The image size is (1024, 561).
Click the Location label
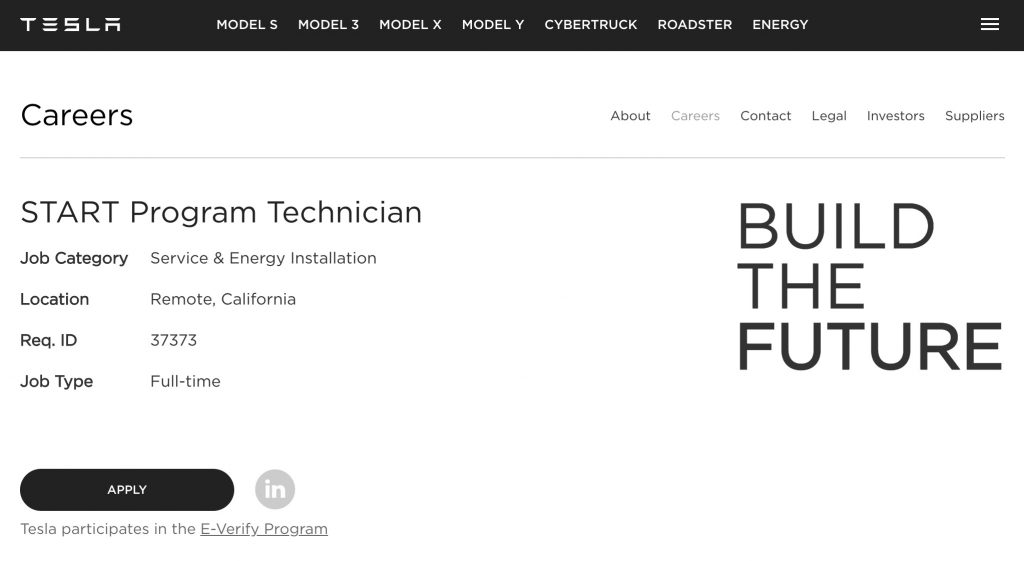(54, 299)
